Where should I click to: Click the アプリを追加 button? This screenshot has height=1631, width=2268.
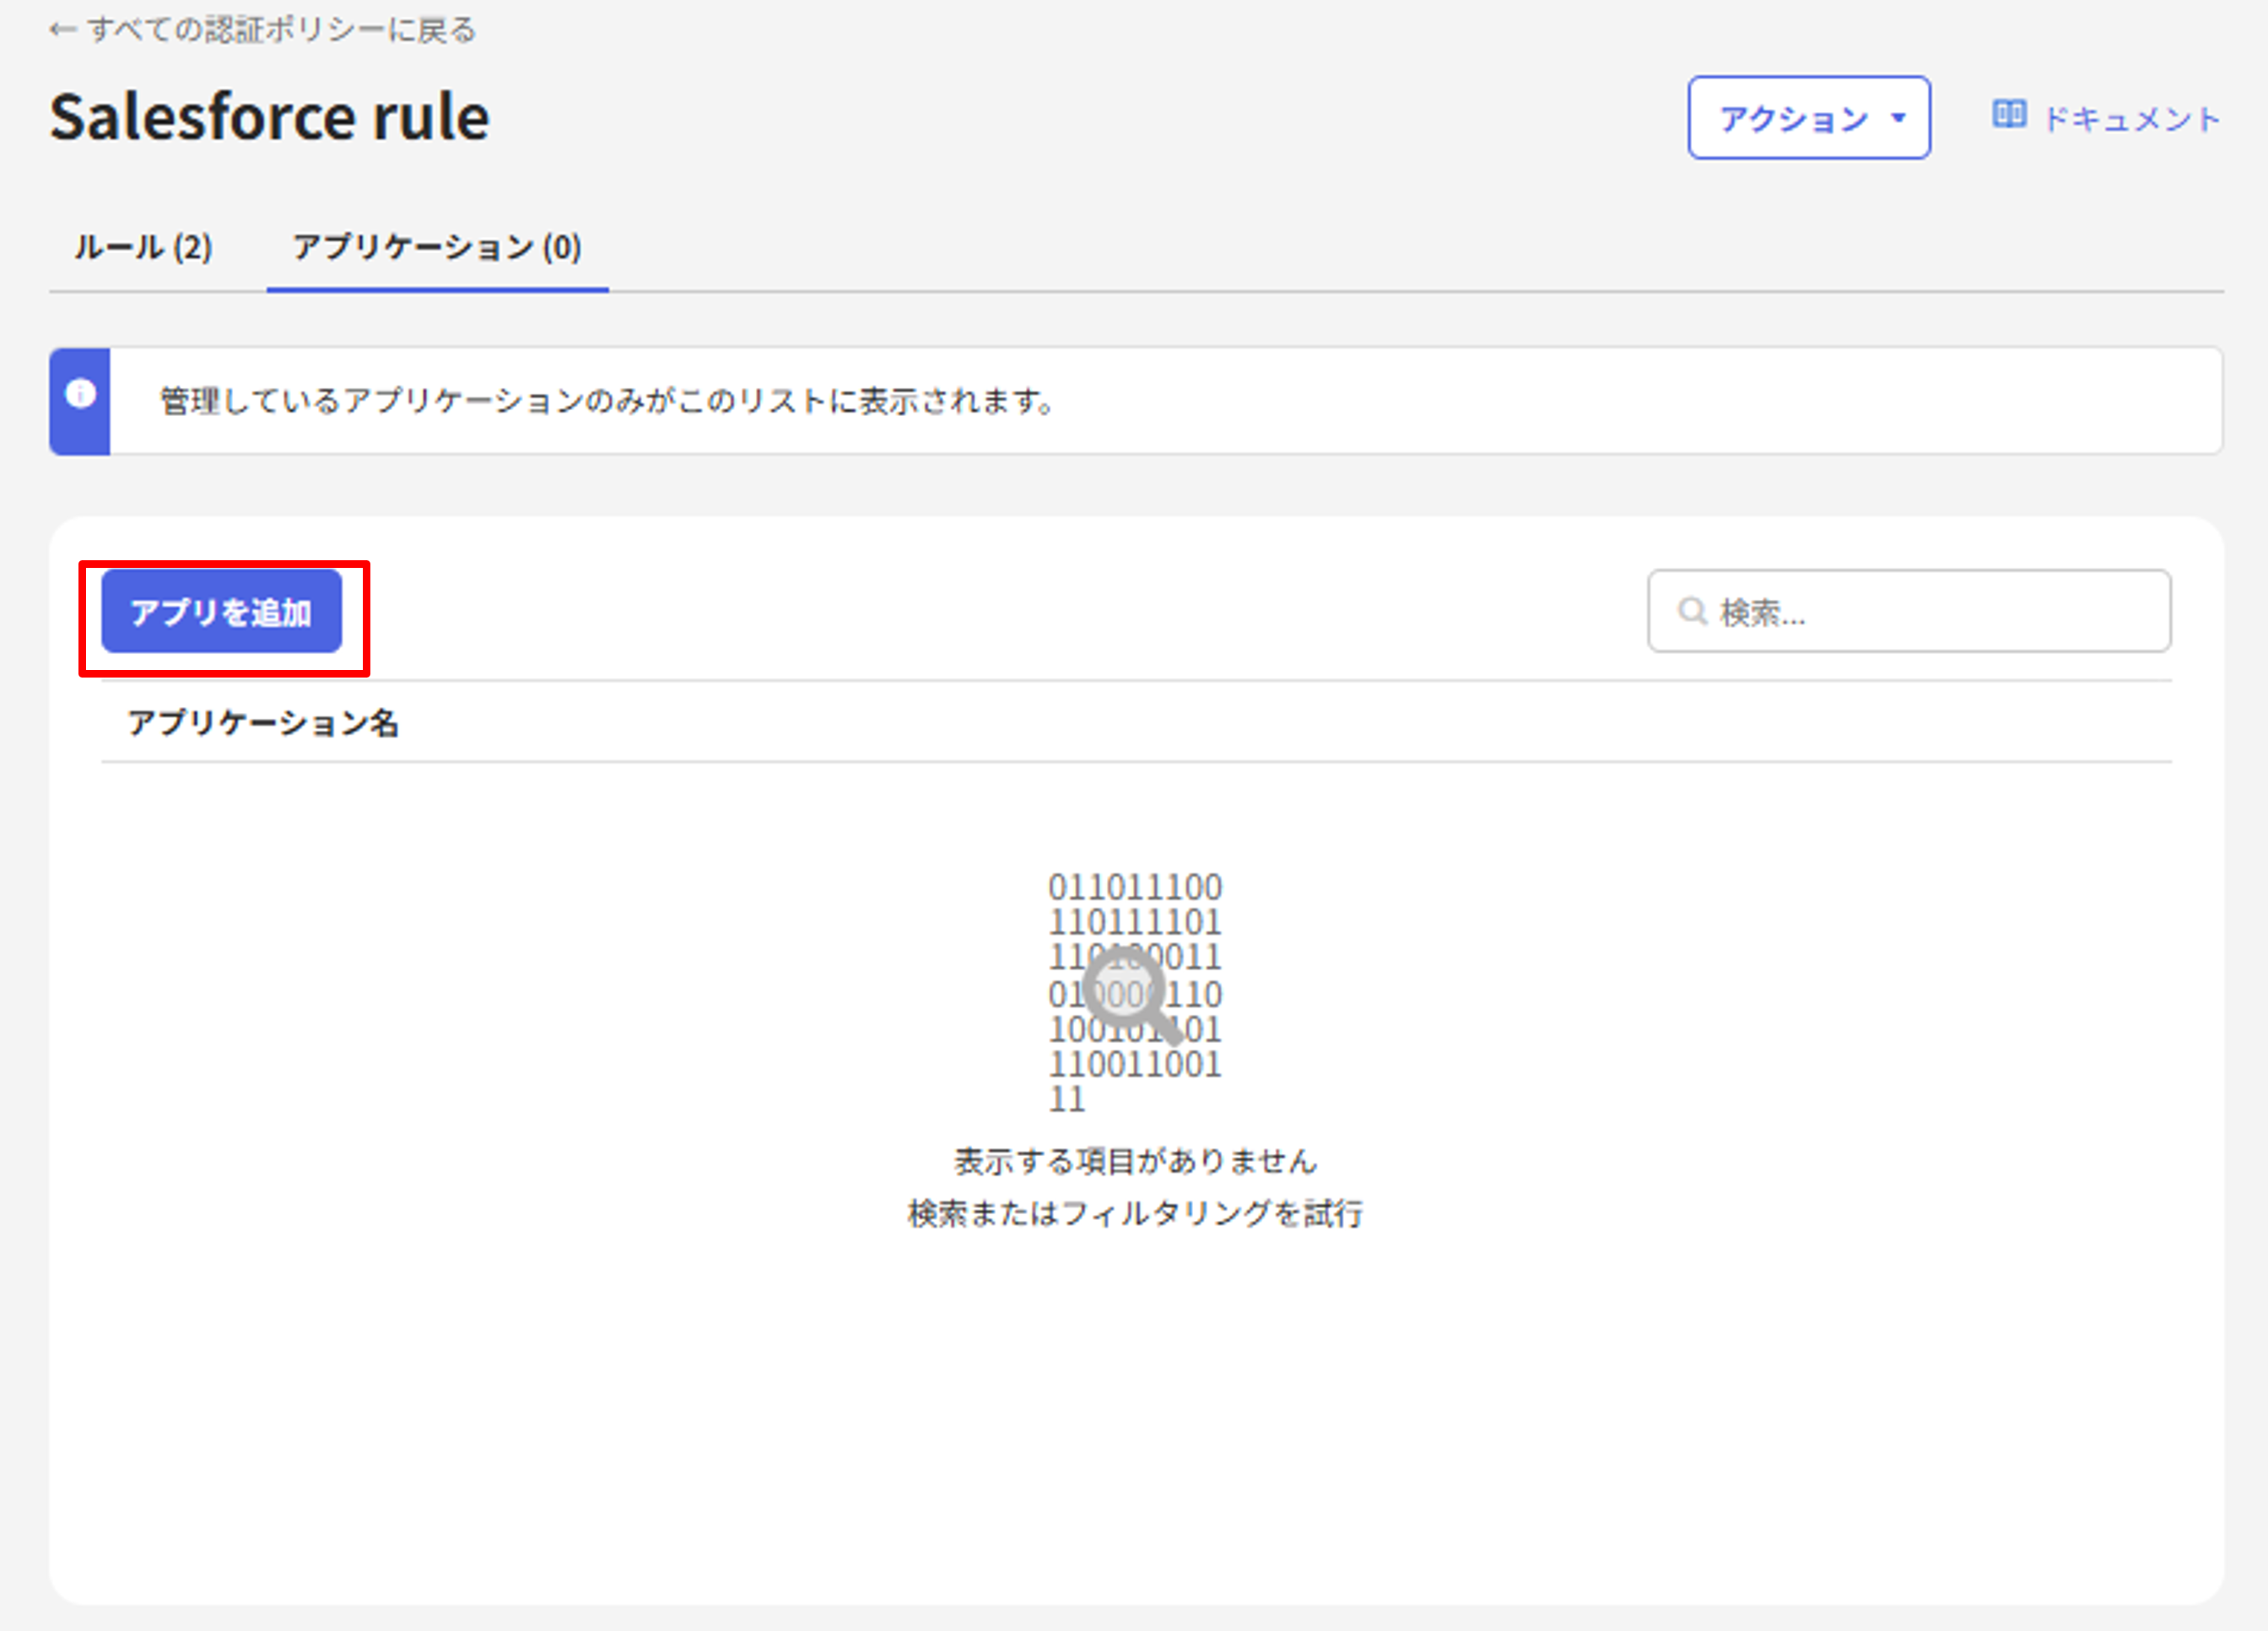[x=221, y=611]
